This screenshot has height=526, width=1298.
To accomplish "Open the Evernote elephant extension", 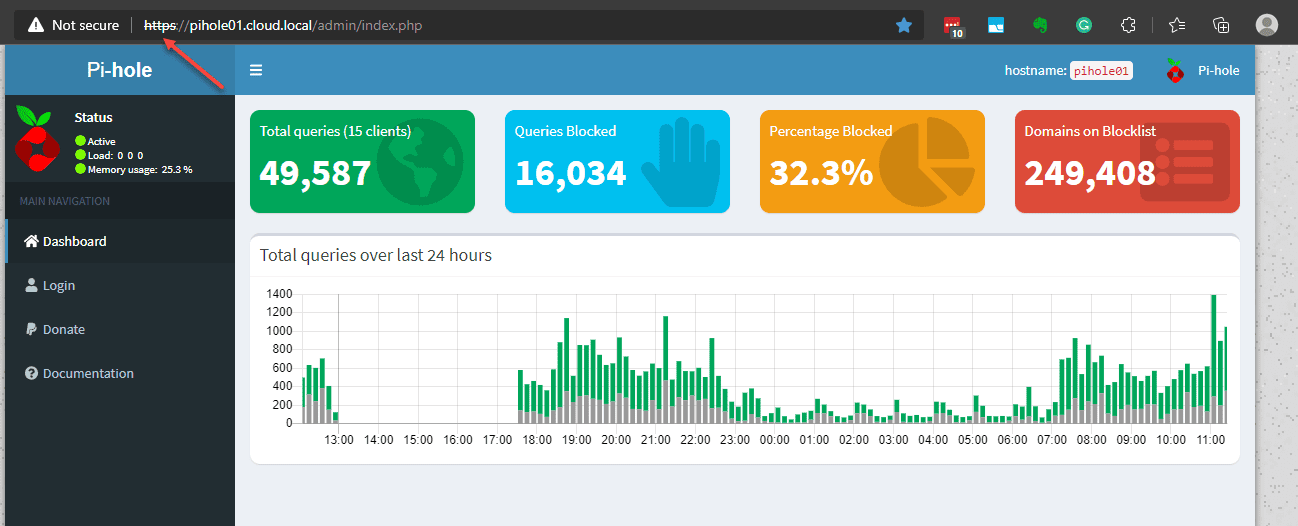I will pos(1040,25).
